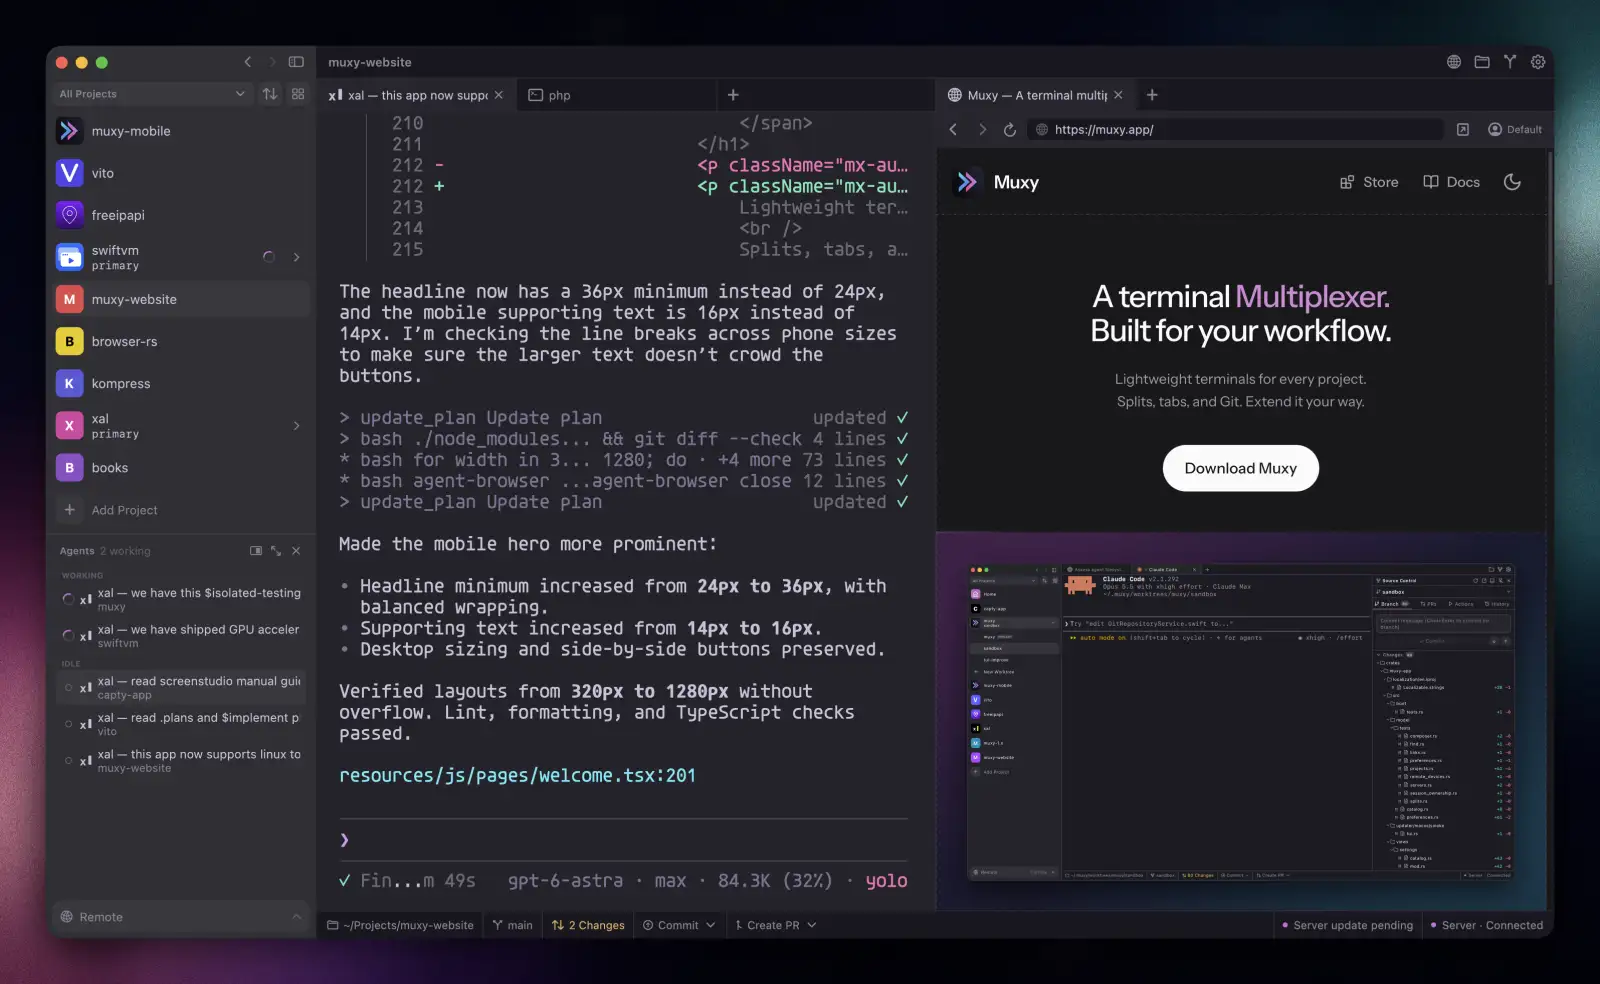Toggle dark mode moon on Muxy site
This screenshot has height=984, width=1600.
pyautogui.click(x=1512, y=182)
